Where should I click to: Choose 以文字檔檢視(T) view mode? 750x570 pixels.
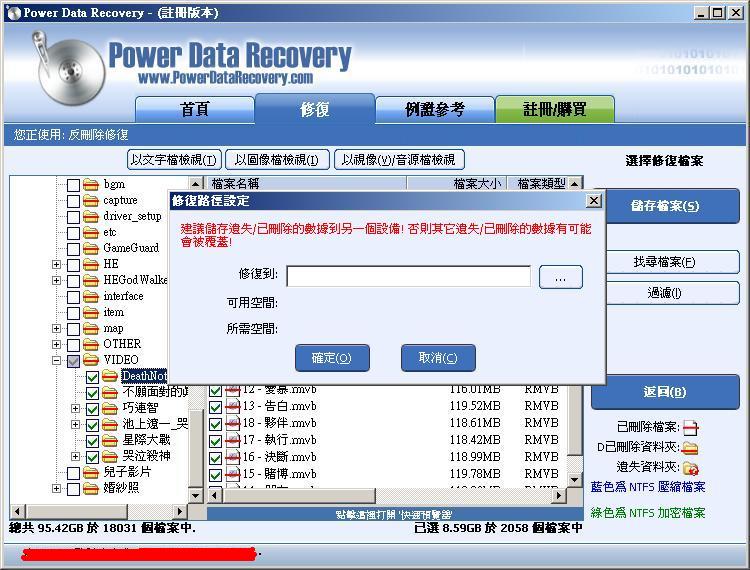coord(174,160)
